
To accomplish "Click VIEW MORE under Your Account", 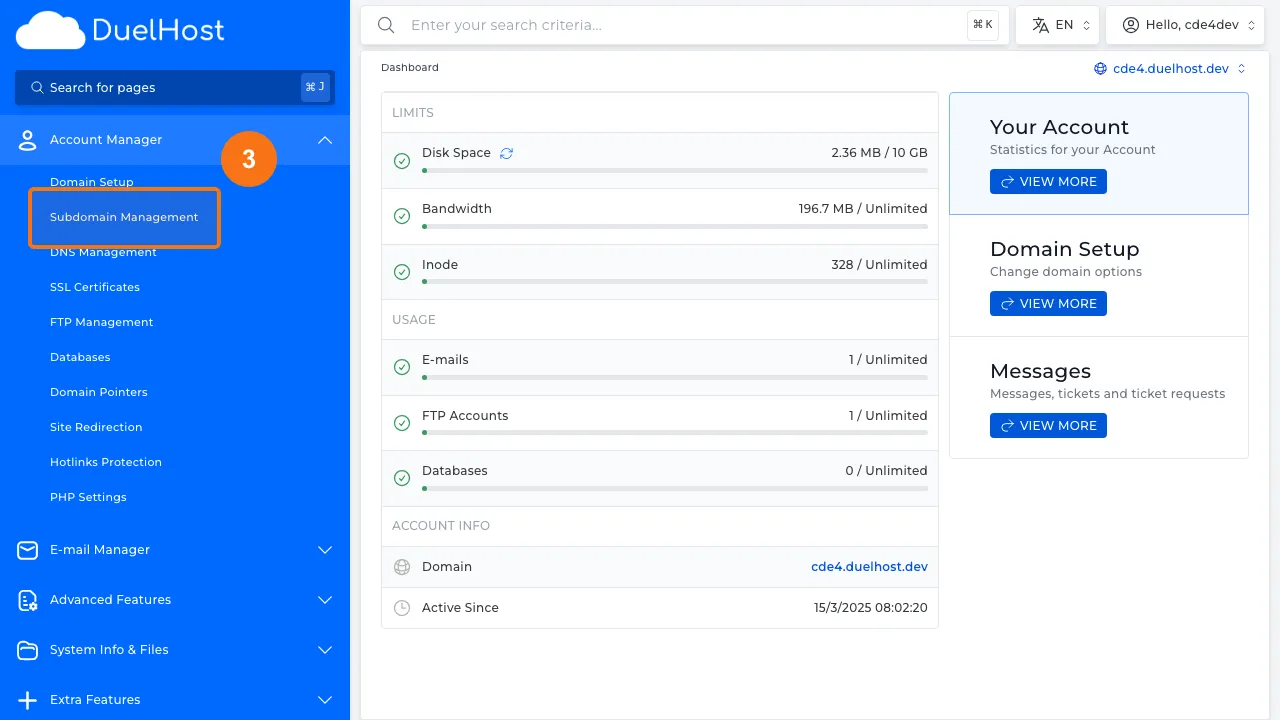I will pos(1048,181).
